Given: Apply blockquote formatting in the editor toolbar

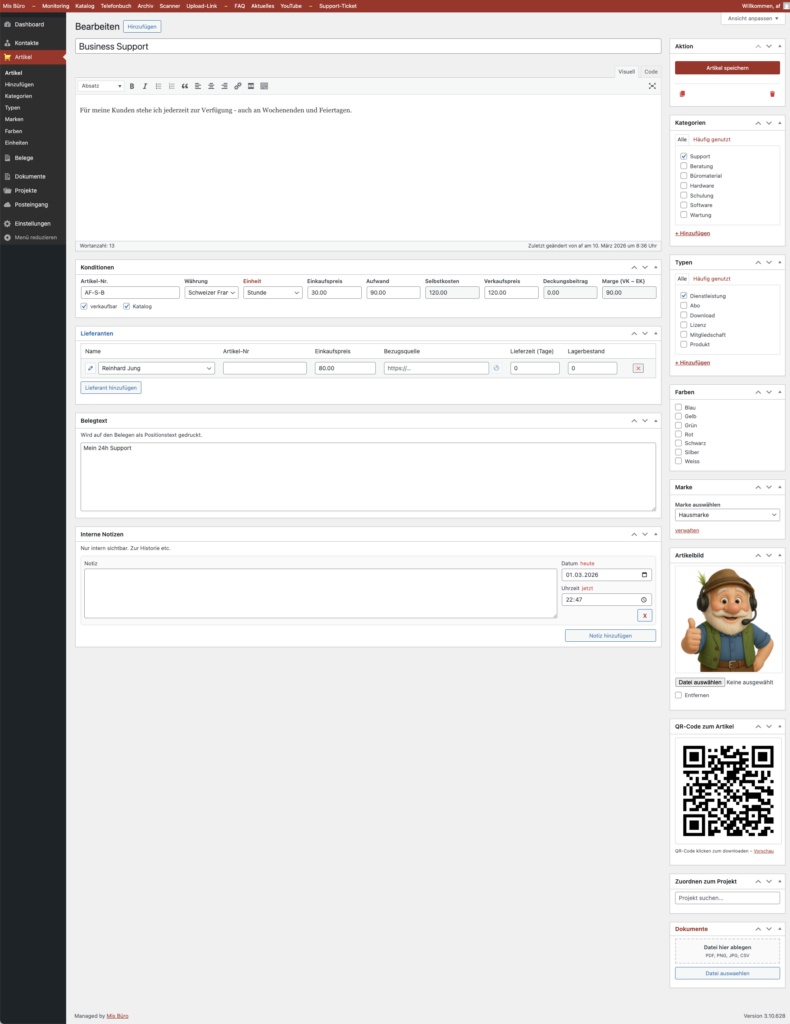Looking at the screenshot, I should coord(184,86).
